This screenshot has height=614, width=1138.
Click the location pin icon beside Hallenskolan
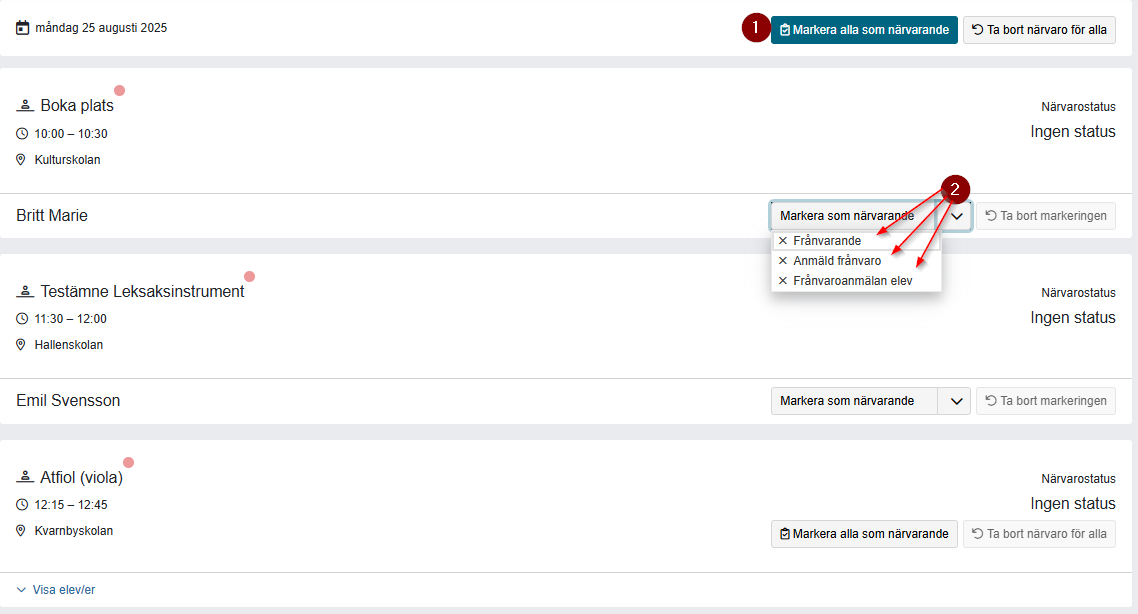(x=22, y=345)
